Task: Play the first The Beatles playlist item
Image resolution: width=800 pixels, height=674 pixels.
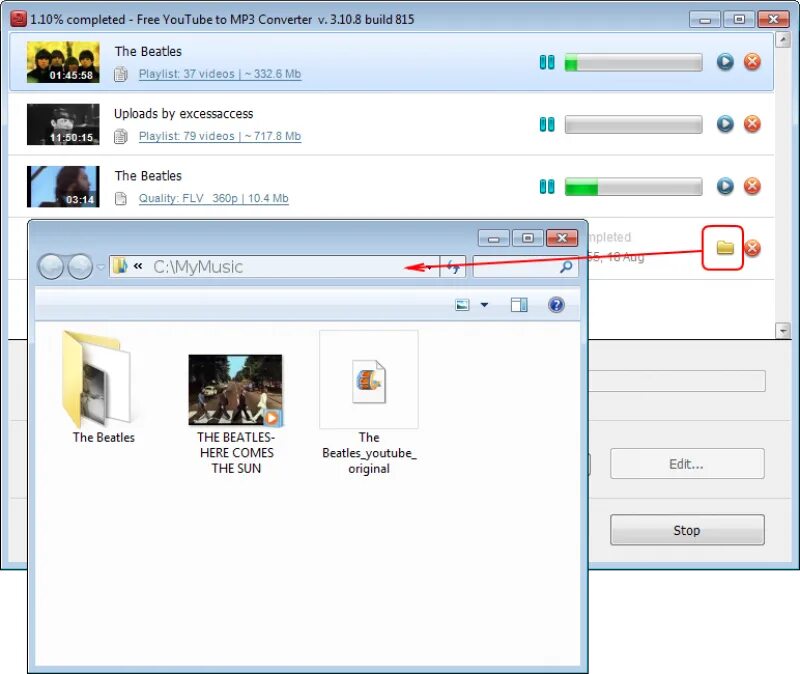Action: [725, 62]
